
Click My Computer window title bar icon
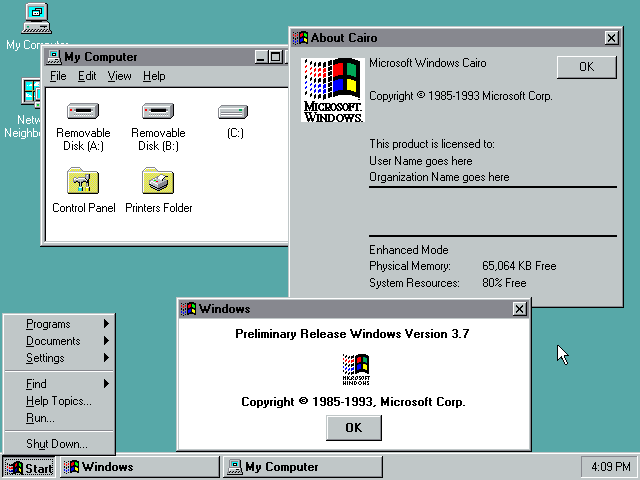tap(53, 57)
